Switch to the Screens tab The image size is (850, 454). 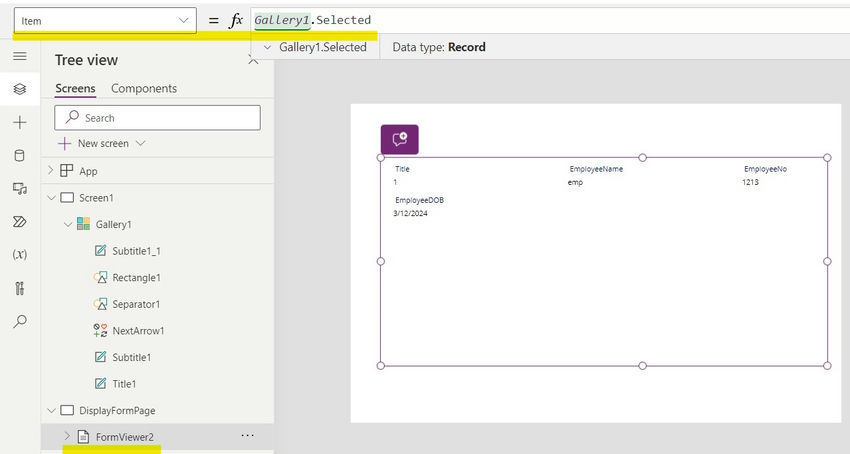75,88
